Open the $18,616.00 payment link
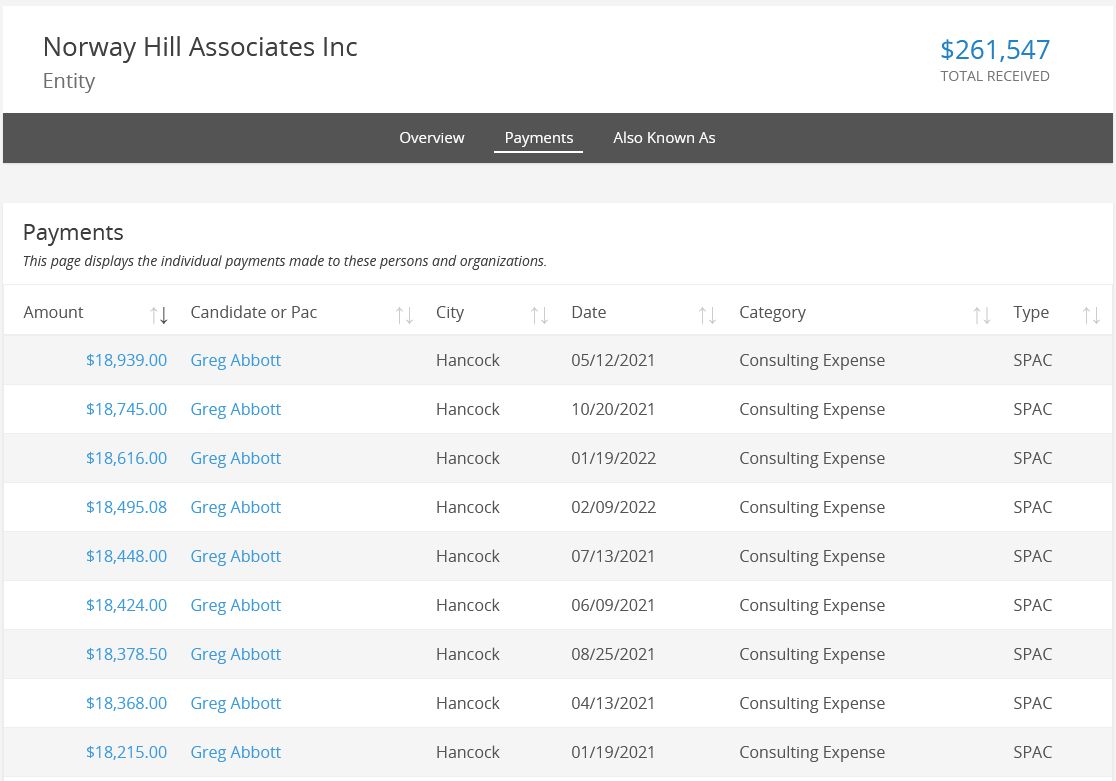Screen dimensions: 1116x781 pyautogui.click(x=126, y=458)
